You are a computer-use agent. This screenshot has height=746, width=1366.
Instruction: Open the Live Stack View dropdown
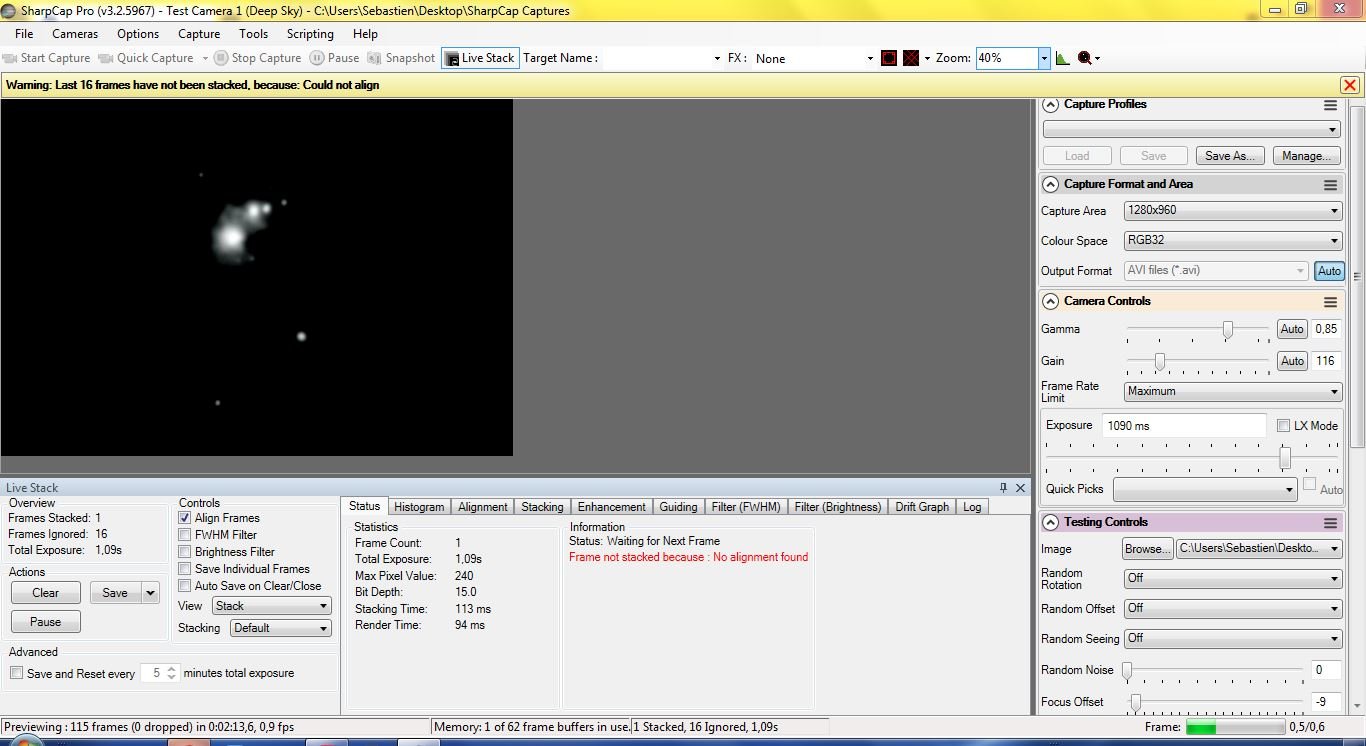(271, 606)
